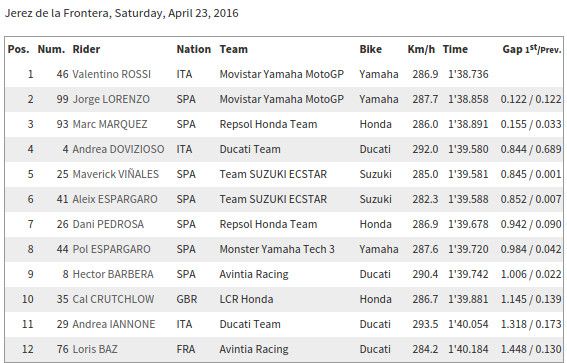
Task: Select rider Jorge LORENZO
Action: [111, 99]
